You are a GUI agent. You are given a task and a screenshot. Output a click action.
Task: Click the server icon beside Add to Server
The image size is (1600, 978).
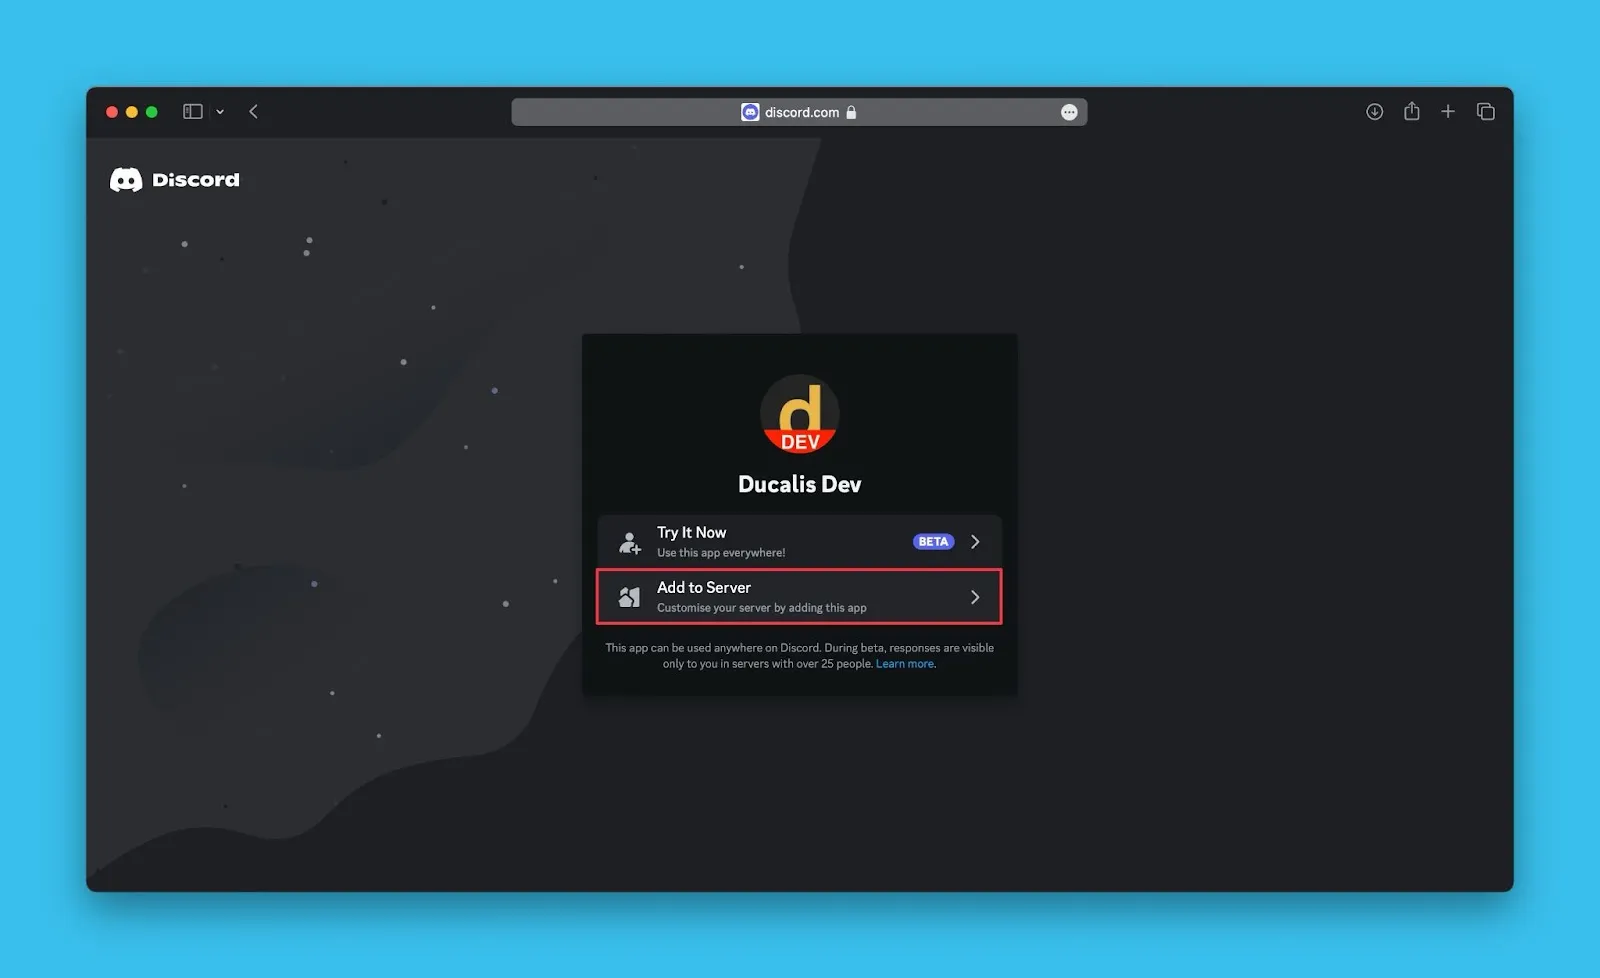(629, 598)
